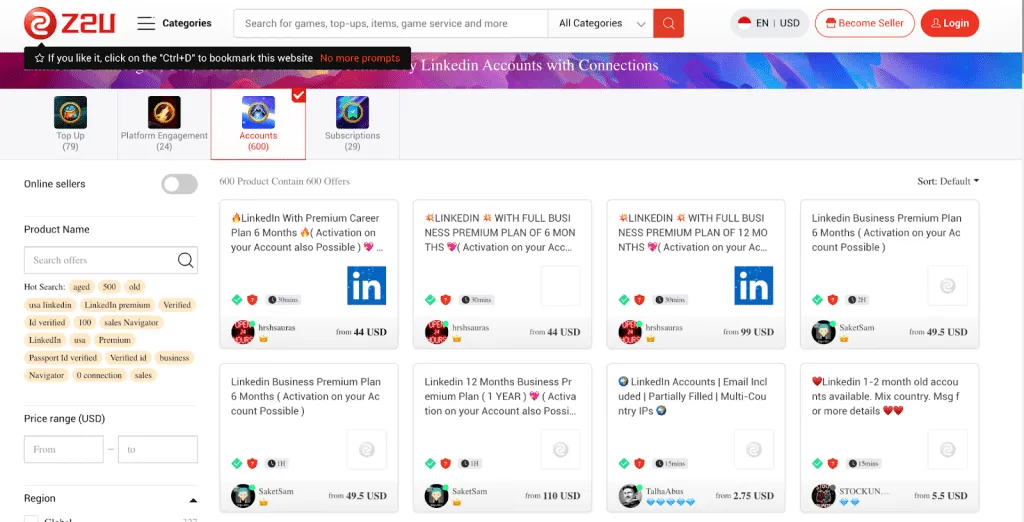Image resolution: width=1024 pixels, height=522 pixels.
Task: Click the No more prompts link
Action: 360,58
